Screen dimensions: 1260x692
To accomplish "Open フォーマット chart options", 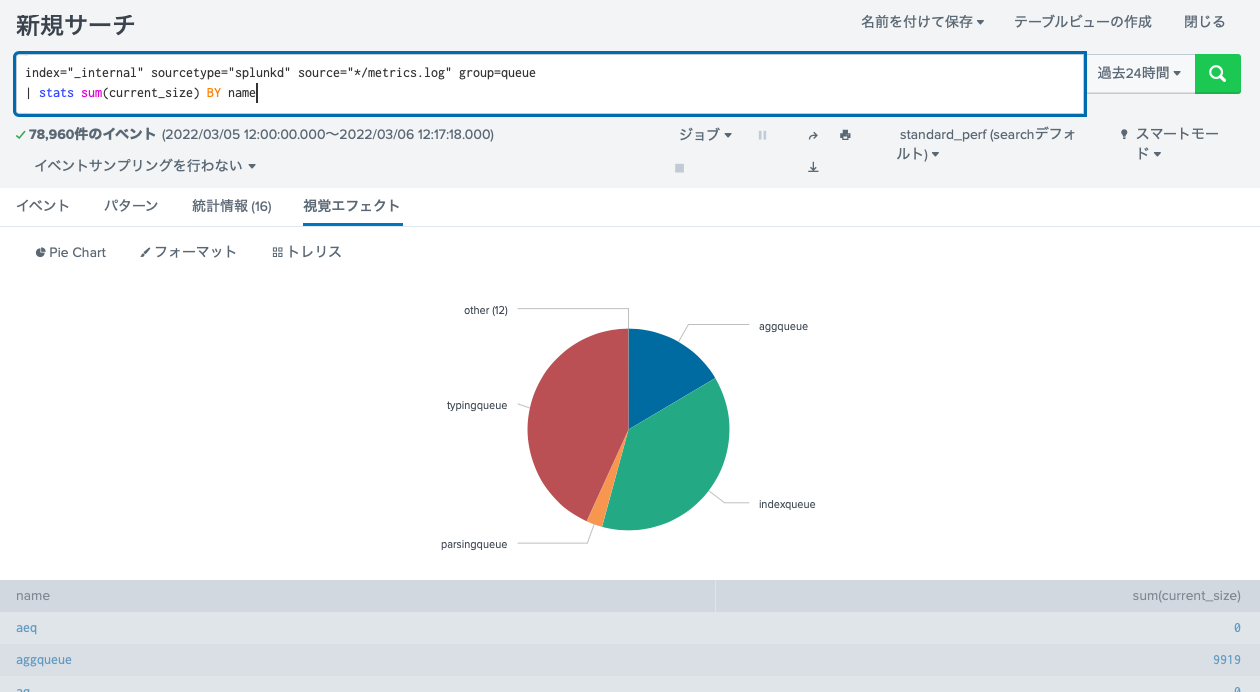I will [189, 252].
